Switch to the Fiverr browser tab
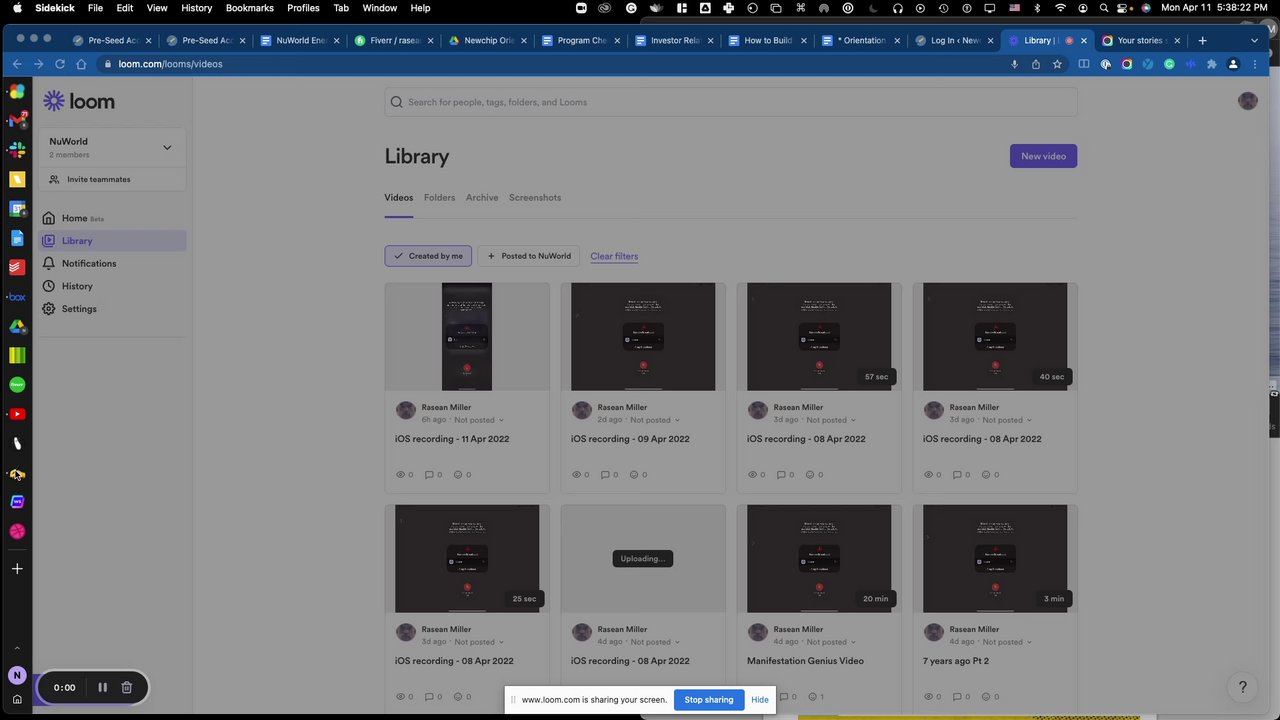This screenshot has width=1280, height=720. (395, 41)
